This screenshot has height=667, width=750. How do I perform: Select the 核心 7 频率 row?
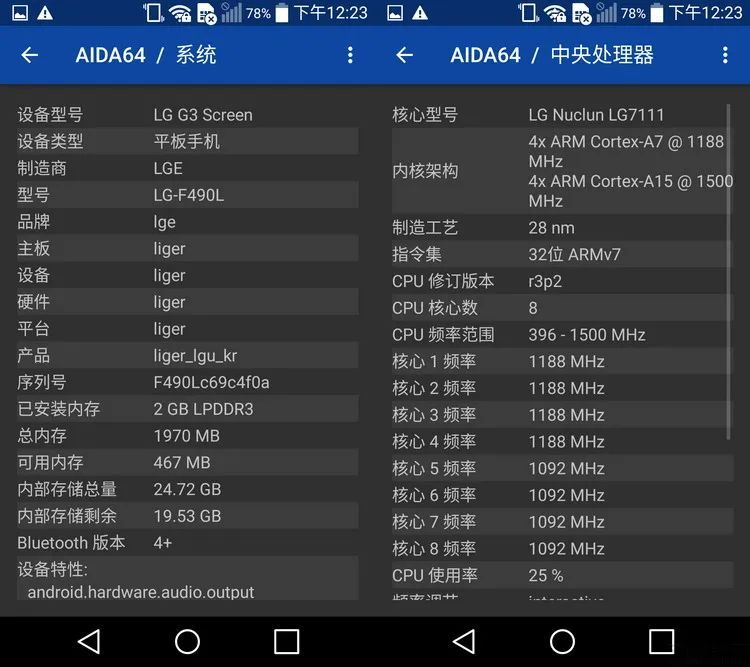click(x=562, y=522)
